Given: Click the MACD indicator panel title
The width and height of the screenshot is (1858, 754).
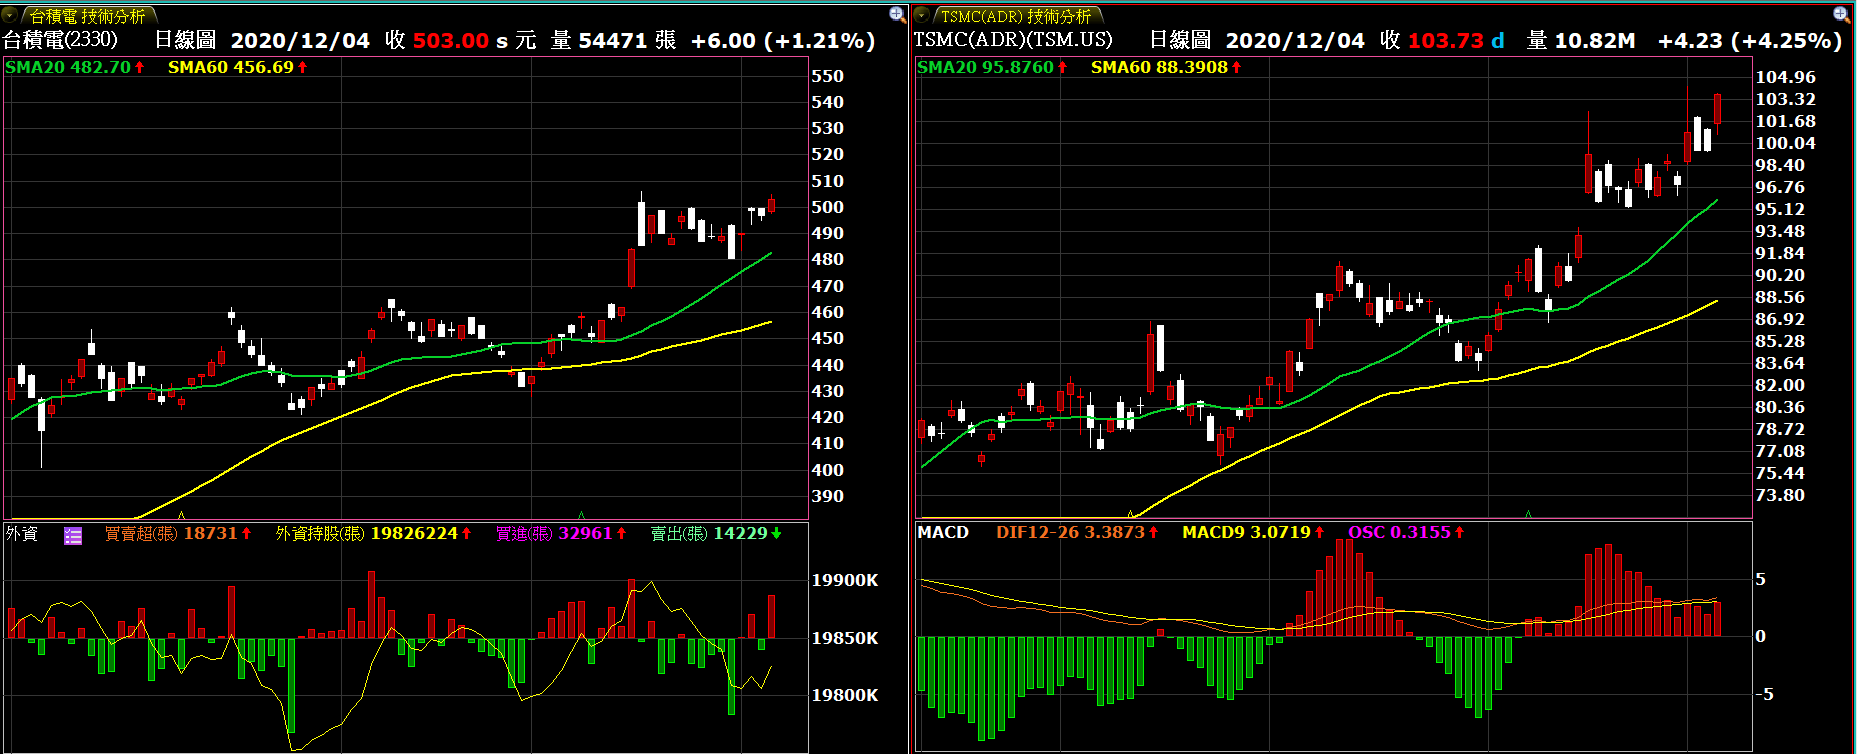Looking at the screenshot, I should [943, 532].
